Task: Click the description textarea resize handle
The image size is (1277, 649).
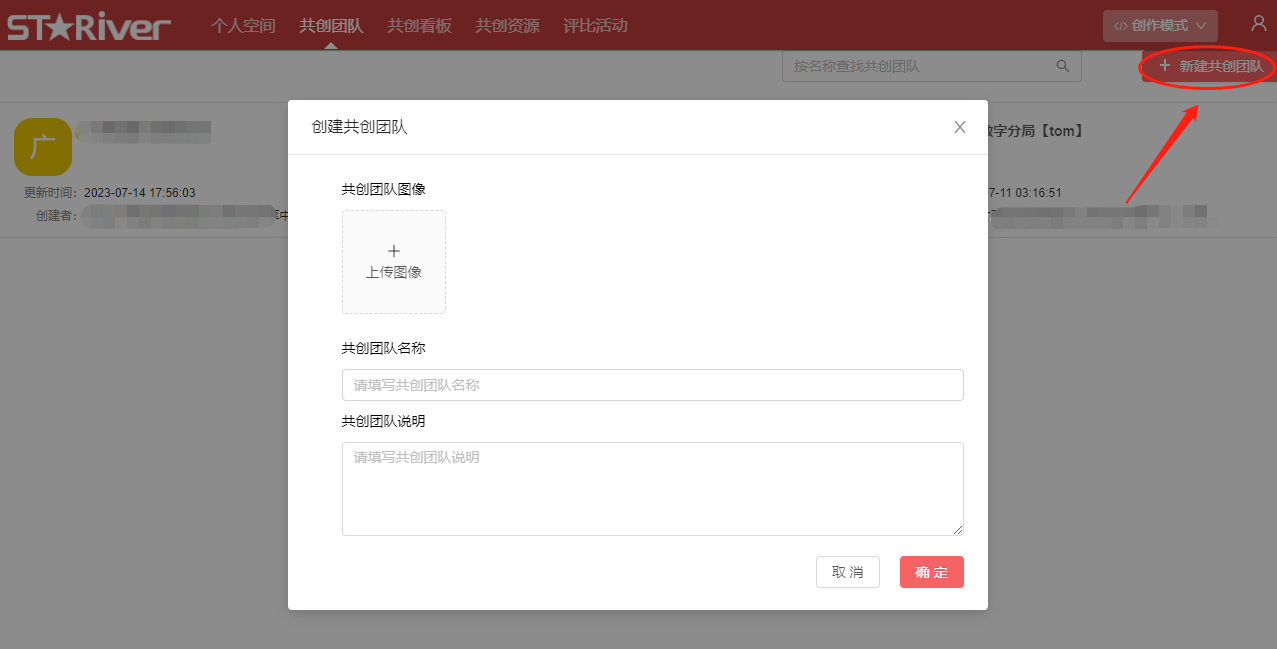Action: click(x=958, y=530)
